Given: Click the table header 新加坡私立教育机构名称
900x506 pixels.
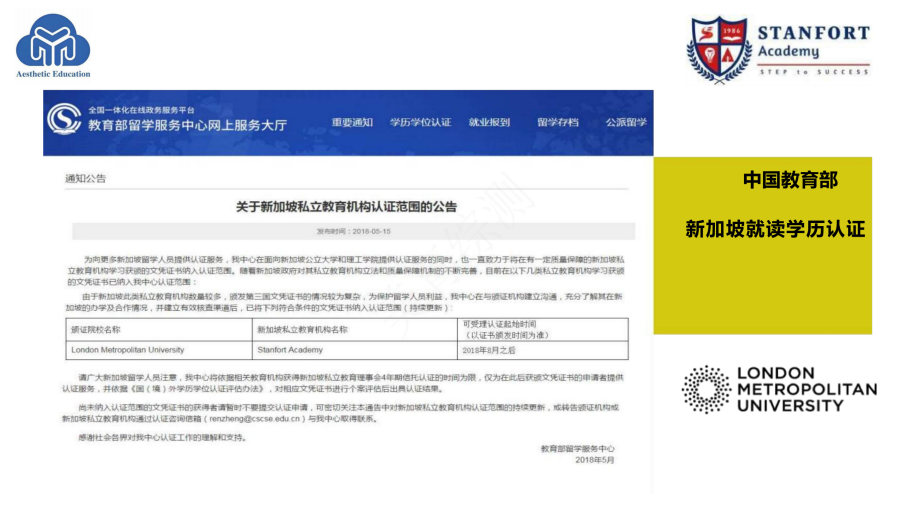Looking at the screenshot, I should (302, 330).
